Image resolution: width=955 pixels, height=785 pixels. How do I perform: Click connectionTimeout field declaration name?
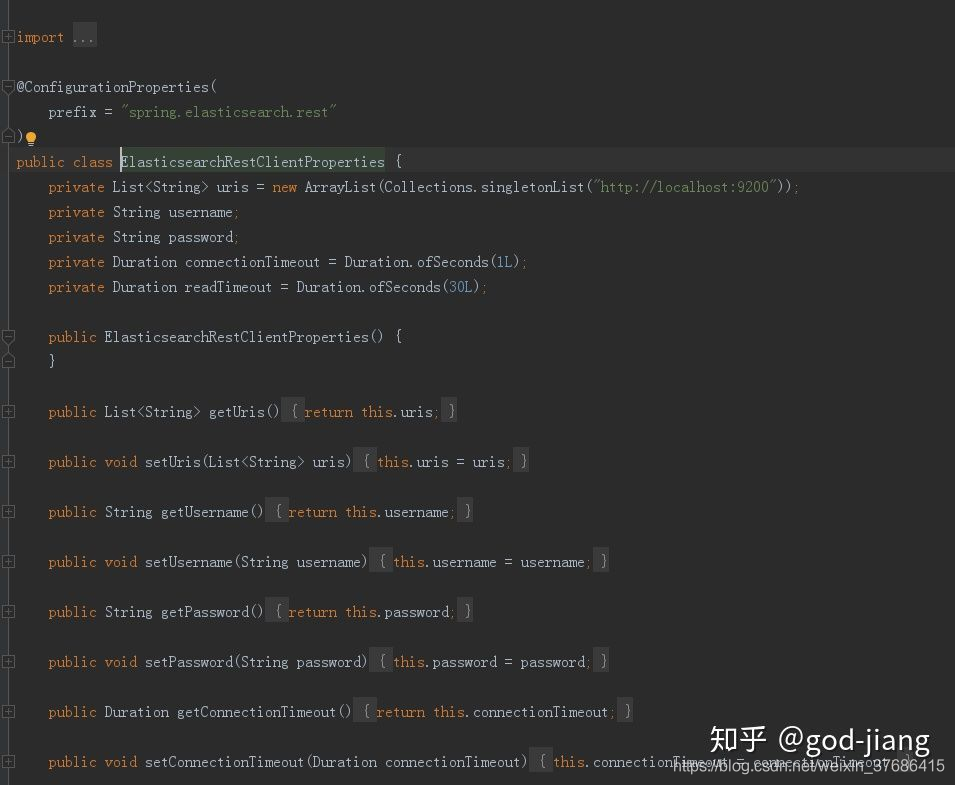(252, 262)
